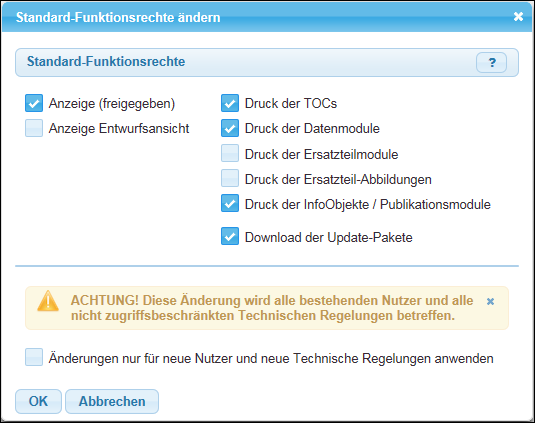Click the ACHTUNG warning message text
Screen dimensions: 535x423
click(x=272, y=308)
